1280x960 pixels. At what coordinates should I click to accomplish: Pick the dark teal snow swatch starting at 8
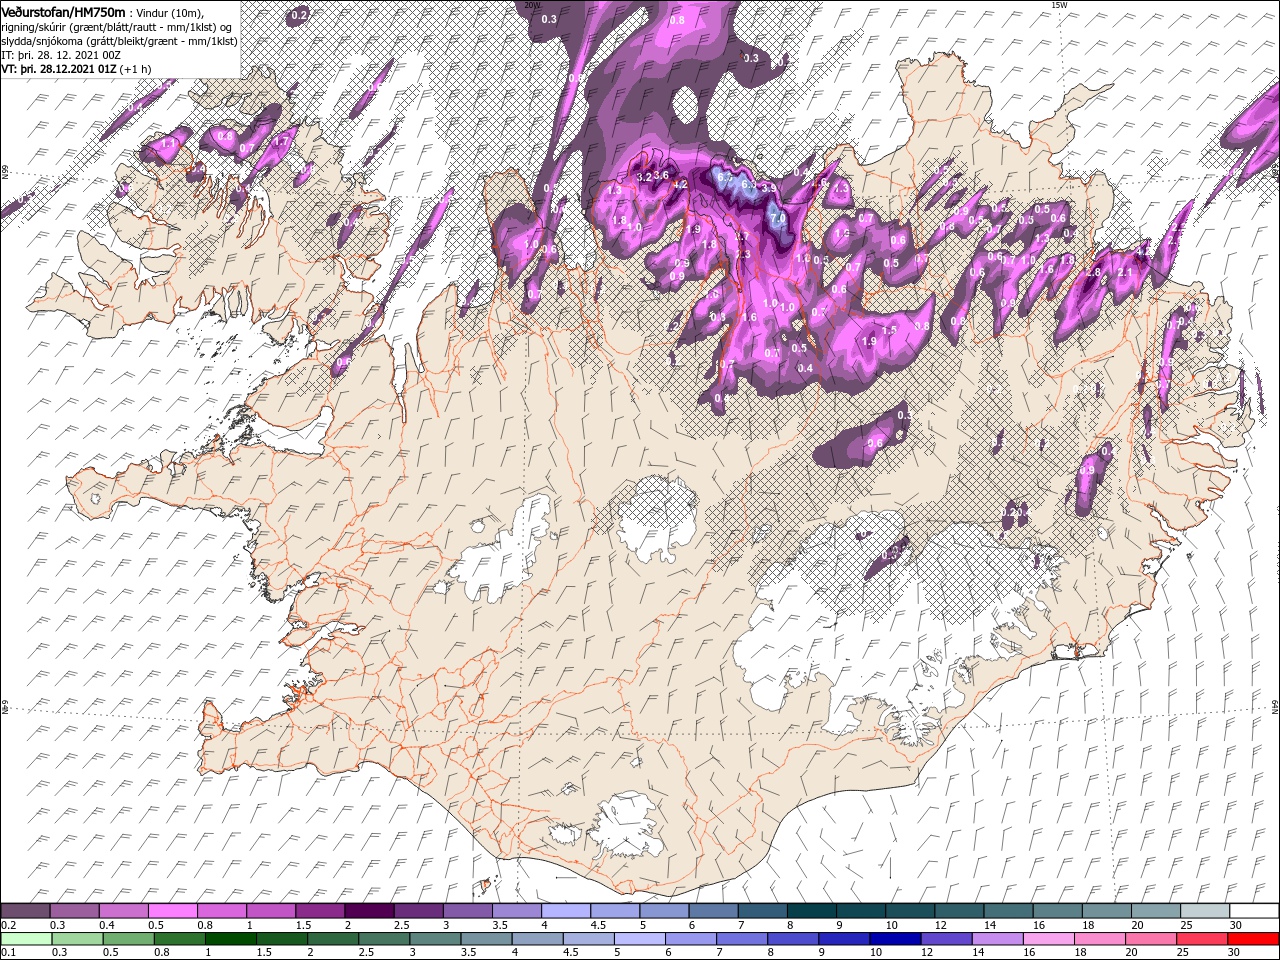point(812,910)
